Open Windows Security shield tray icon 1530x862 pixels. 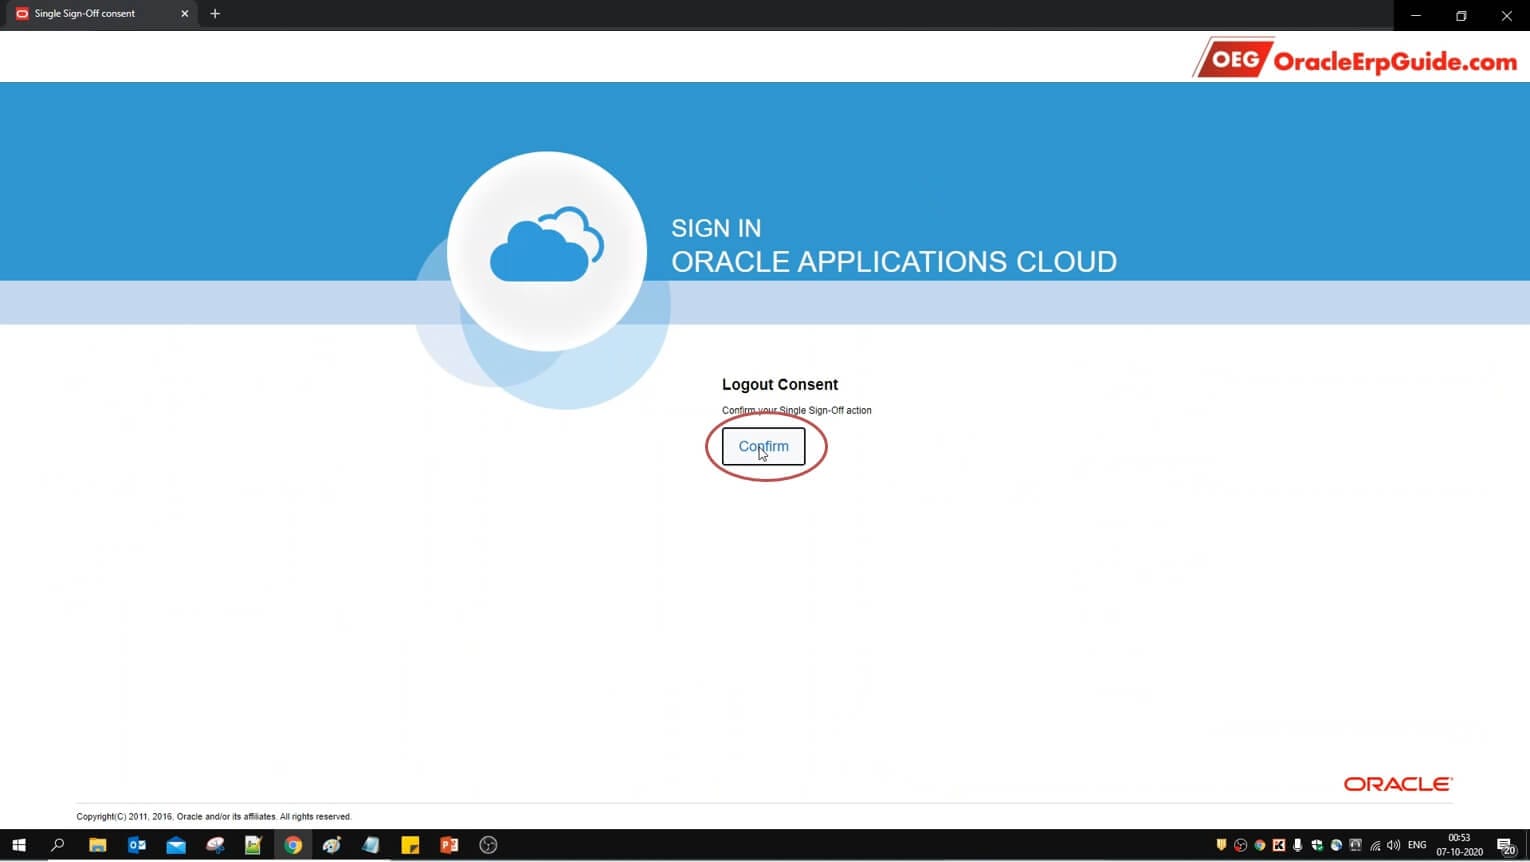1317,845
